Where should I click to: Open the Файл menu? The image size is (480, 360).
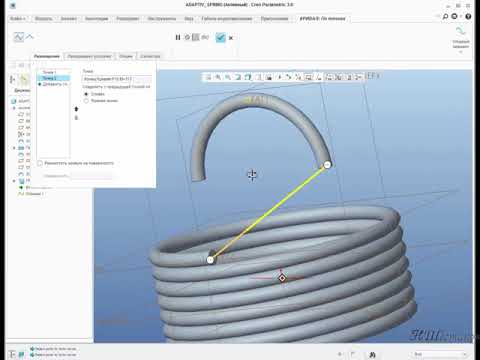[18, 19]
